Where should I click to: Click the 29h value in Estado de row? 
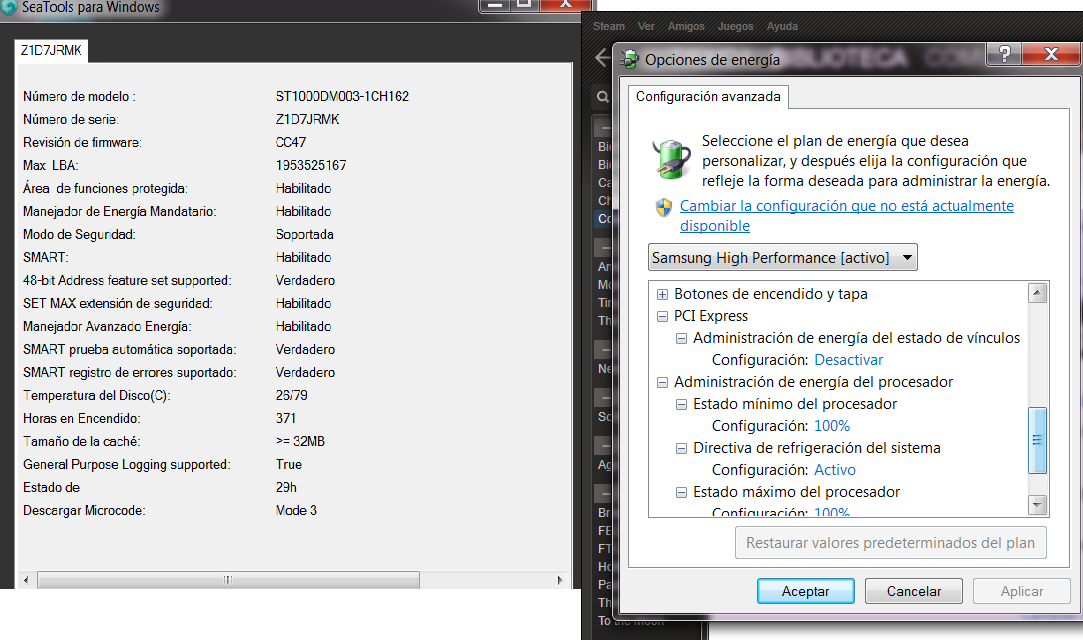point(286,487)
